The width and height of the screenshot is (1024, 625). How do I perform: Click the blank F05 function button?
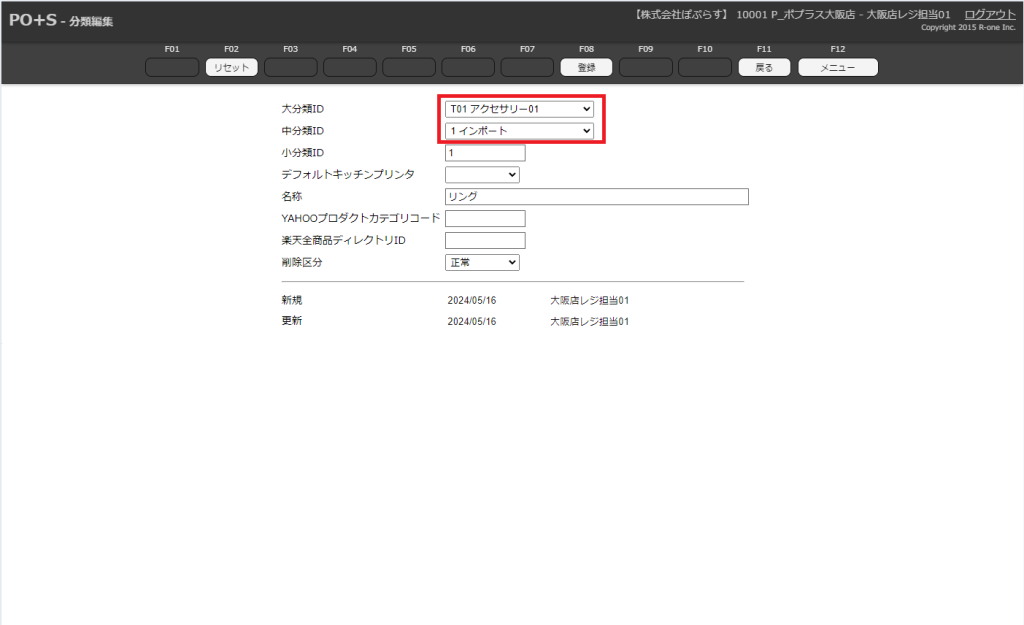coord(409,68)
